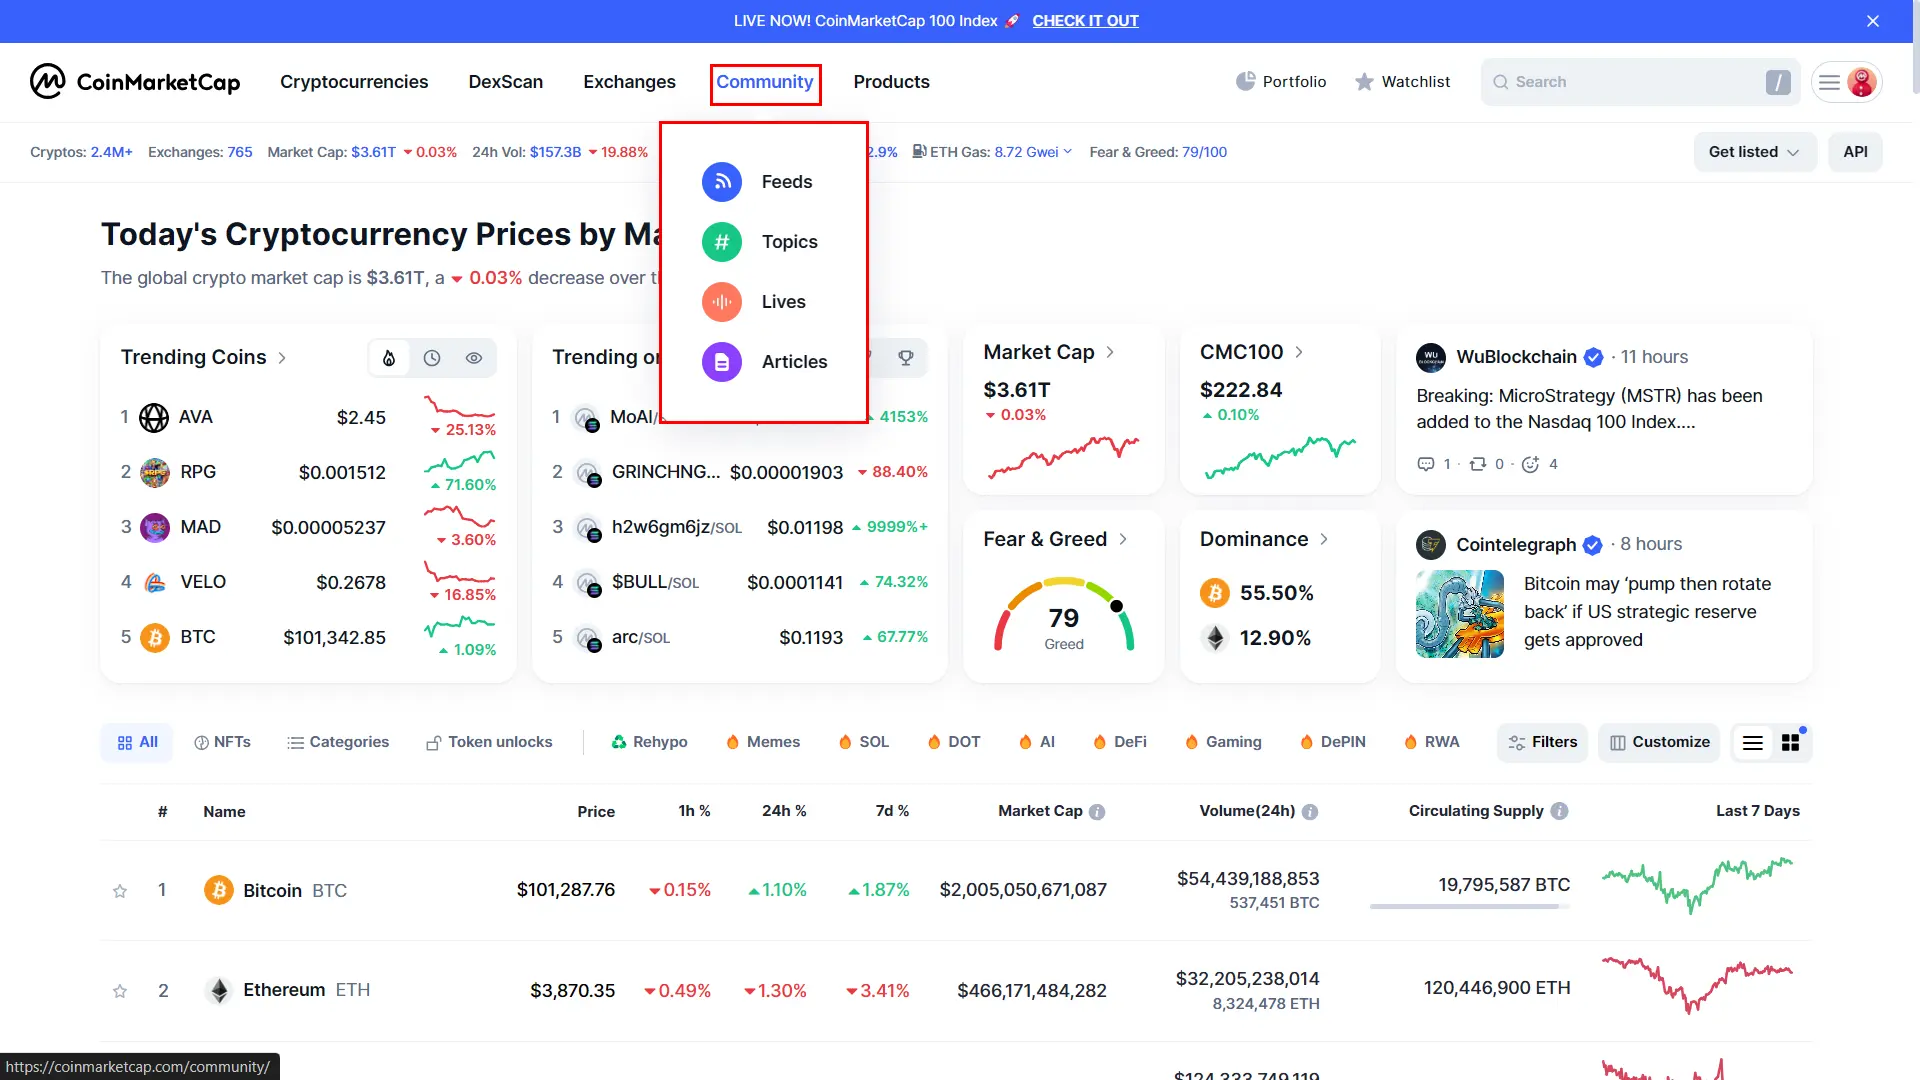Click the API button

tap(1855, 152)
